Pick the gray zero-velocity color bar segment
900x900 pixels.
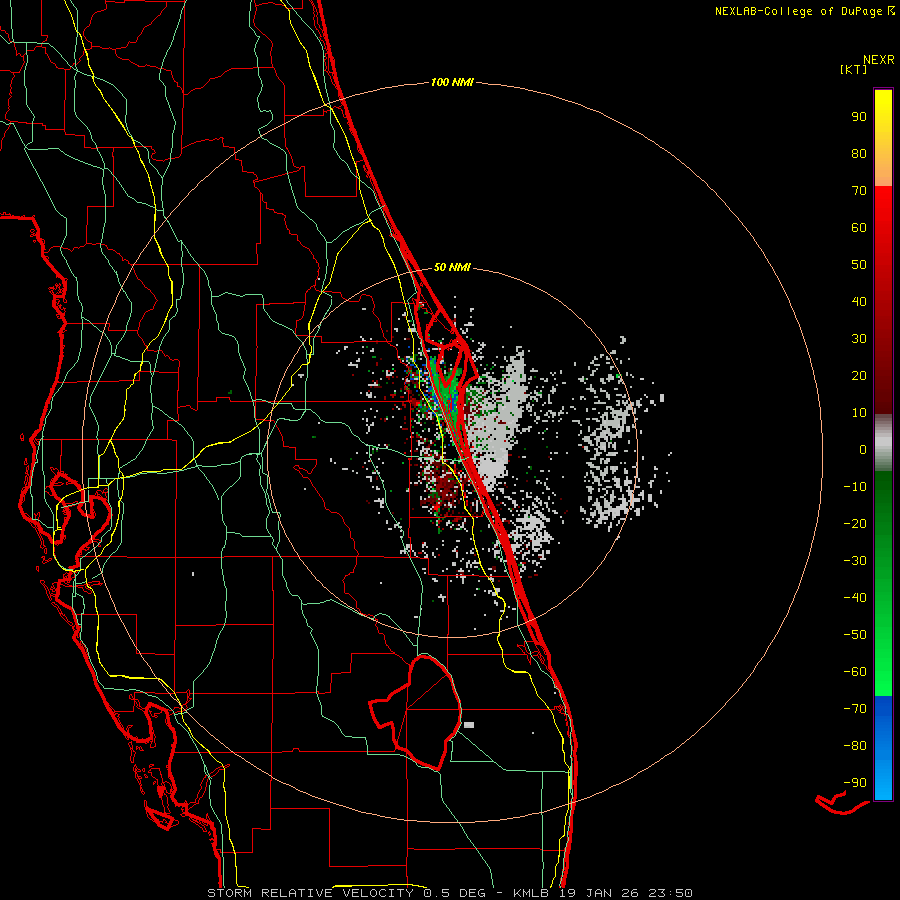coord(883,443)
